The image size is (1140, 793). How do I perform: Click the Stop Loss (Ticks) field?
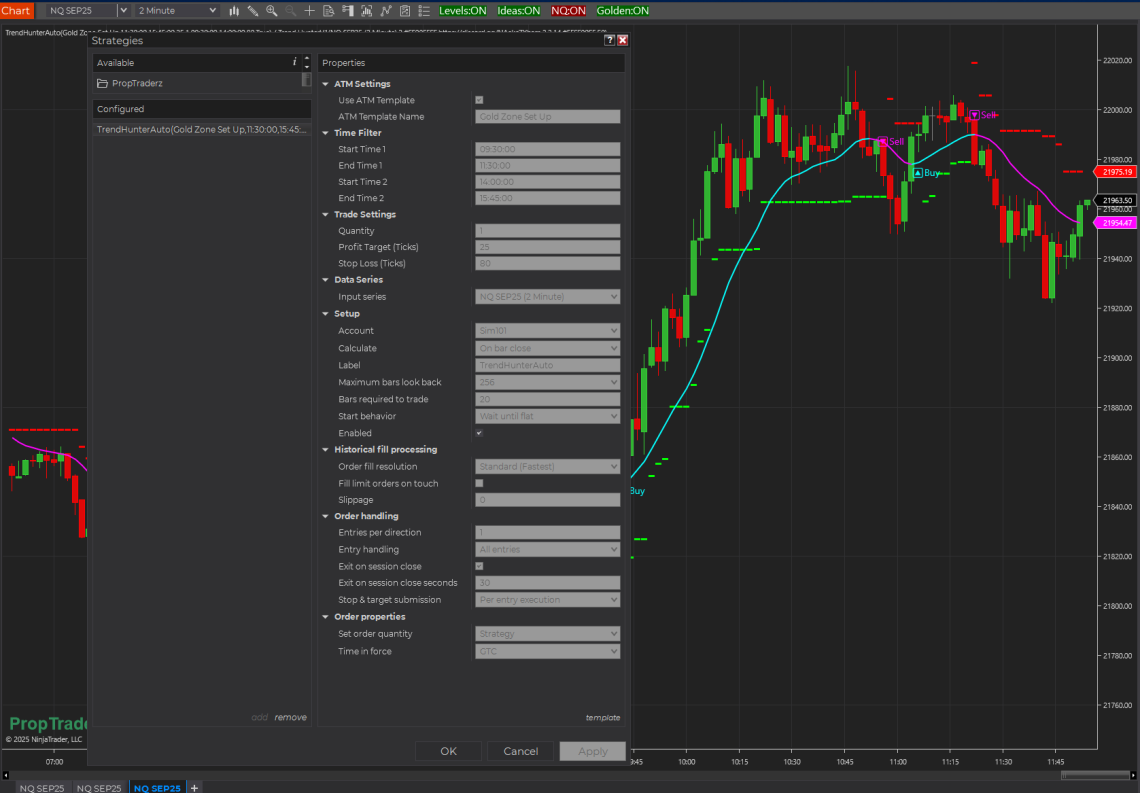547,263
